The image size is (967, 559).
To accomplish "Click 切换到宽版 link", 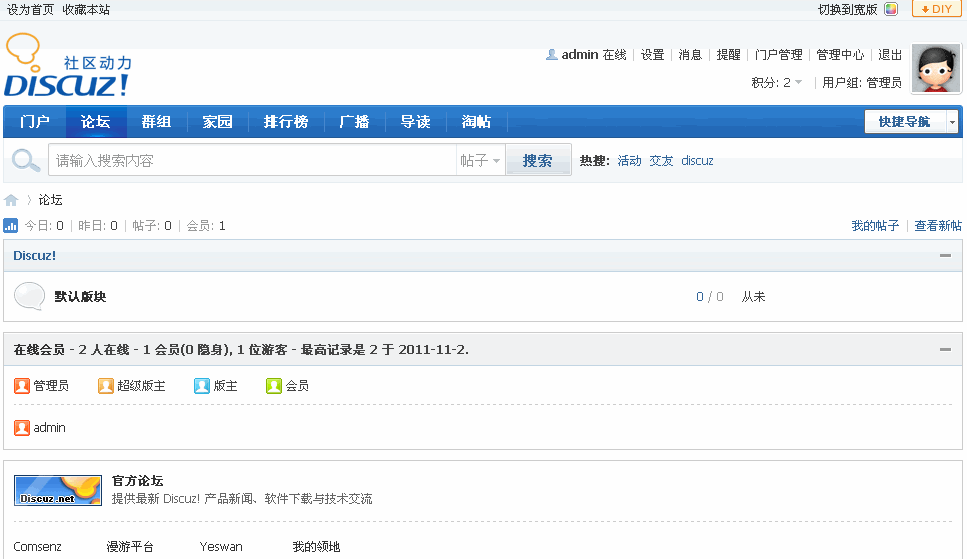I will (848, 9).
